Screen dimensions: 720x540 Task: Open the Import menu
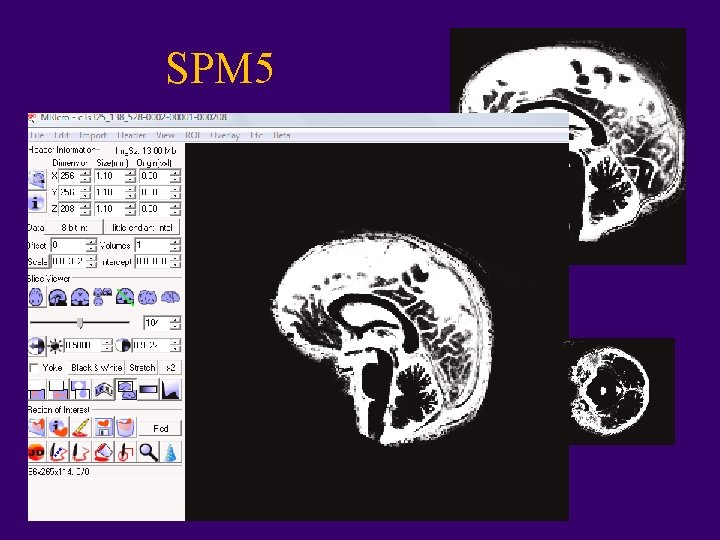pos(93,135)
